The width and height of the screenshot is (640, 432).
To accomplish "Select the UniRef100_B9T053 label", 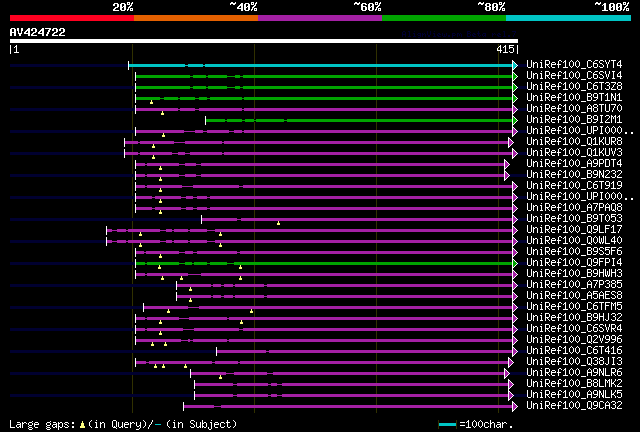I will tap(574, 218).
